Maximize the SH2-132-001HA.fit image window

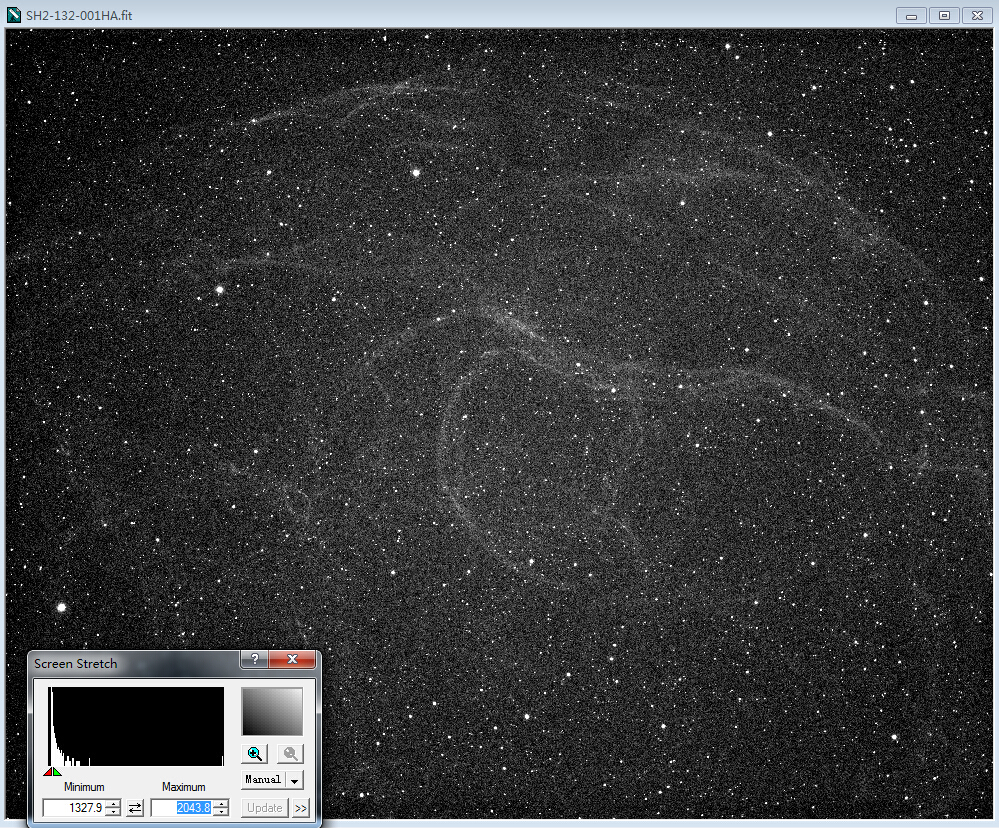944,15
